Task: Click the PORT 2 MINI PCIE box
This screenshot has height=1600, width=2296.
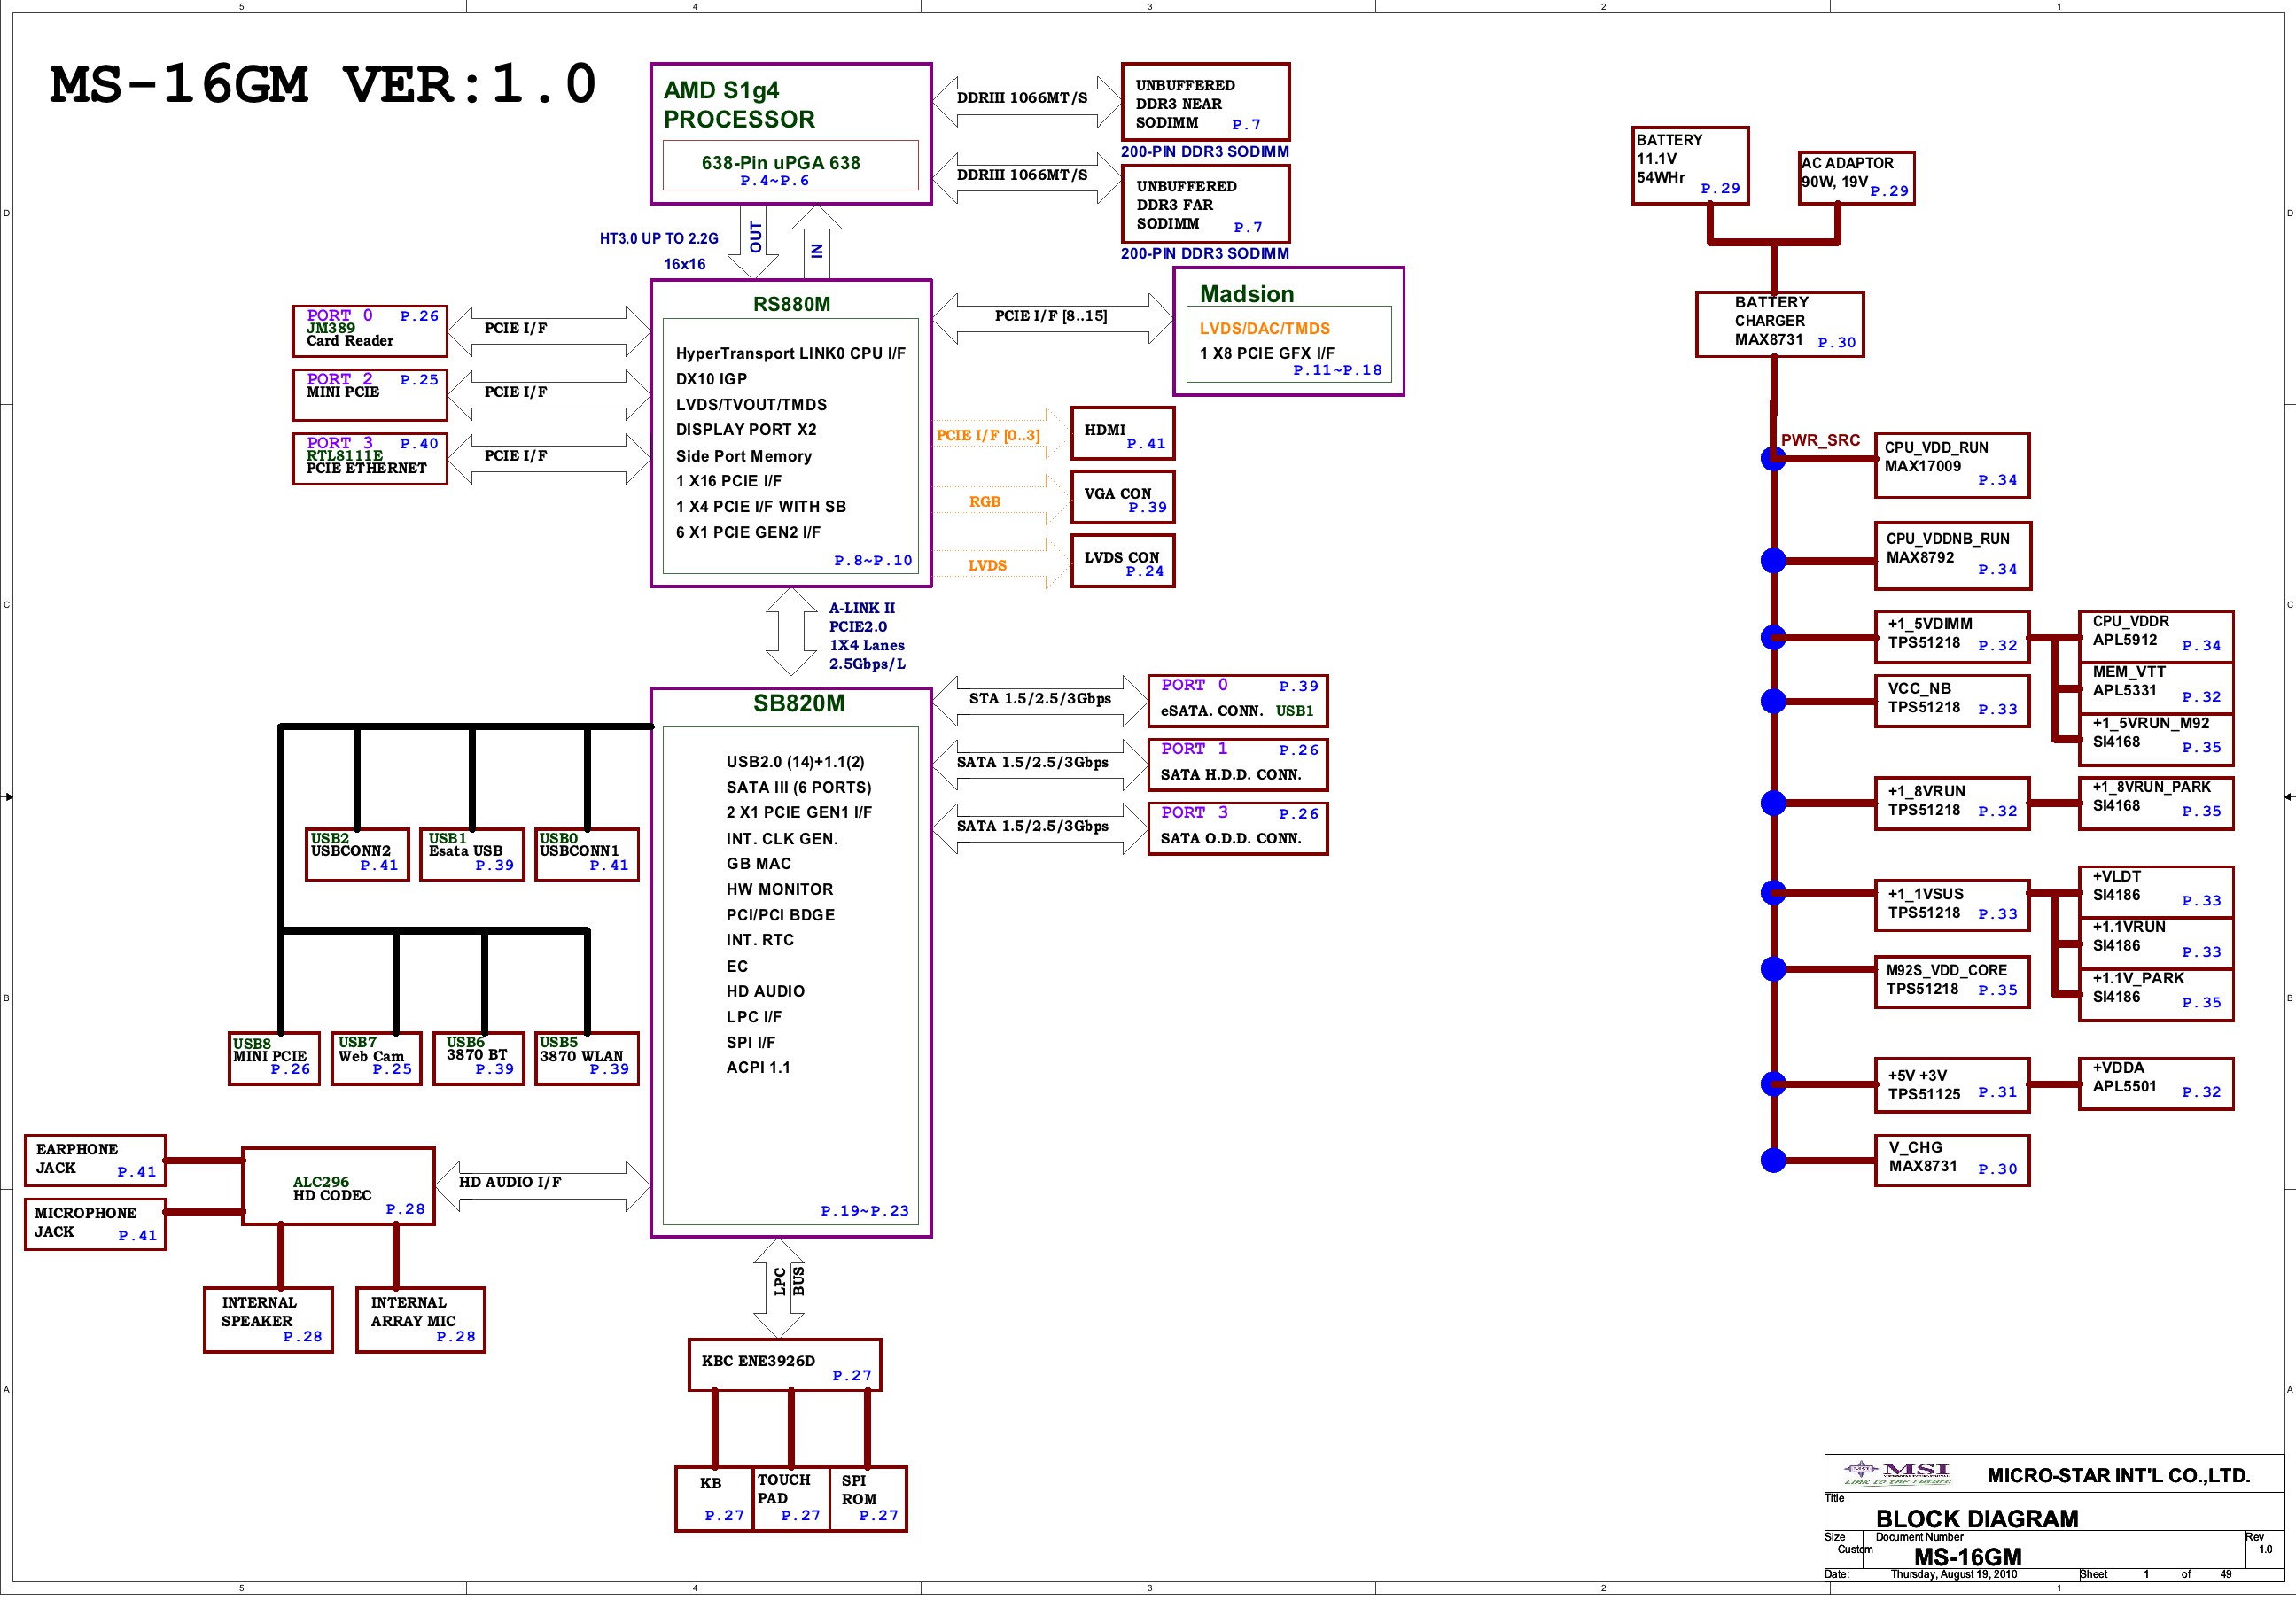Action: pyautogui.click(x=370, y=395)
